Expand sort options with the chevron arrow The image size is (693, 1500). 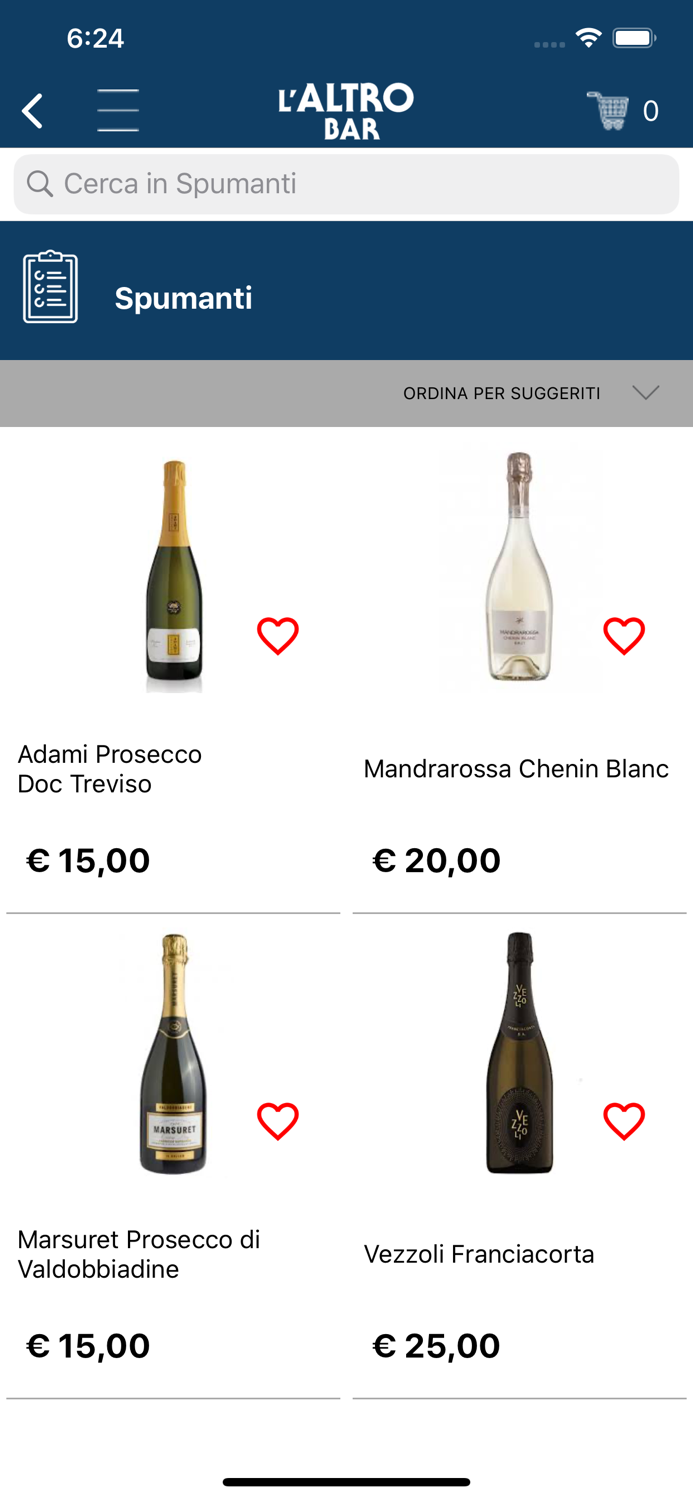[x=646, y=392]
